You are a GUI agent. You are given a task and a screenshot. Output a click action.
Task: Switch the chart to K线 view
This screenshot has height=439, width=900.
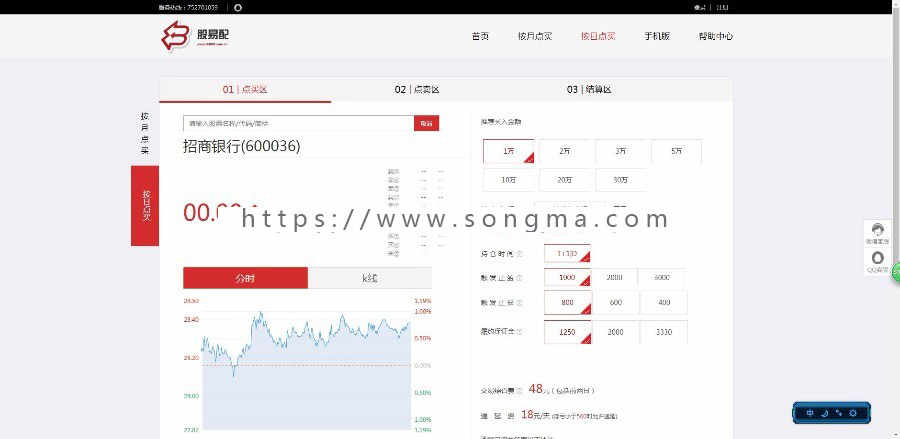click(370, 278)
